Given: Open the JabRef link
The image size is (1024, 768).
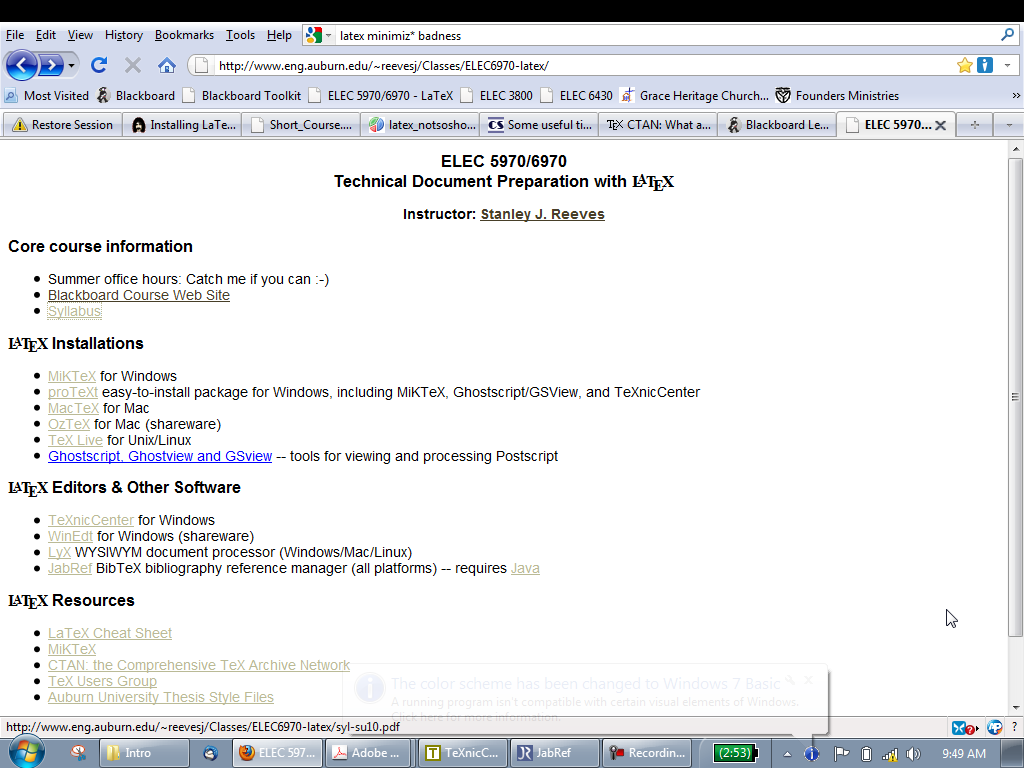Looking at the screenshot, I should click(70, 569).
